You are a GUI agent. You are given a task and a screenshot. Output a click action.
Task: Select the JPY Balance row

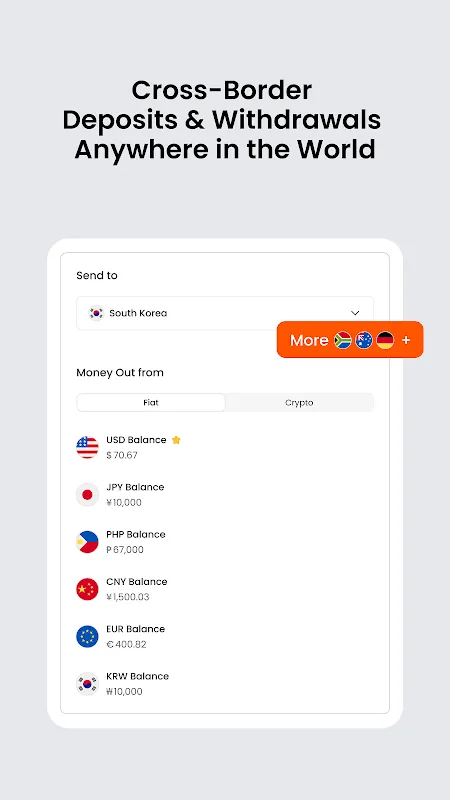click(225, 495)
